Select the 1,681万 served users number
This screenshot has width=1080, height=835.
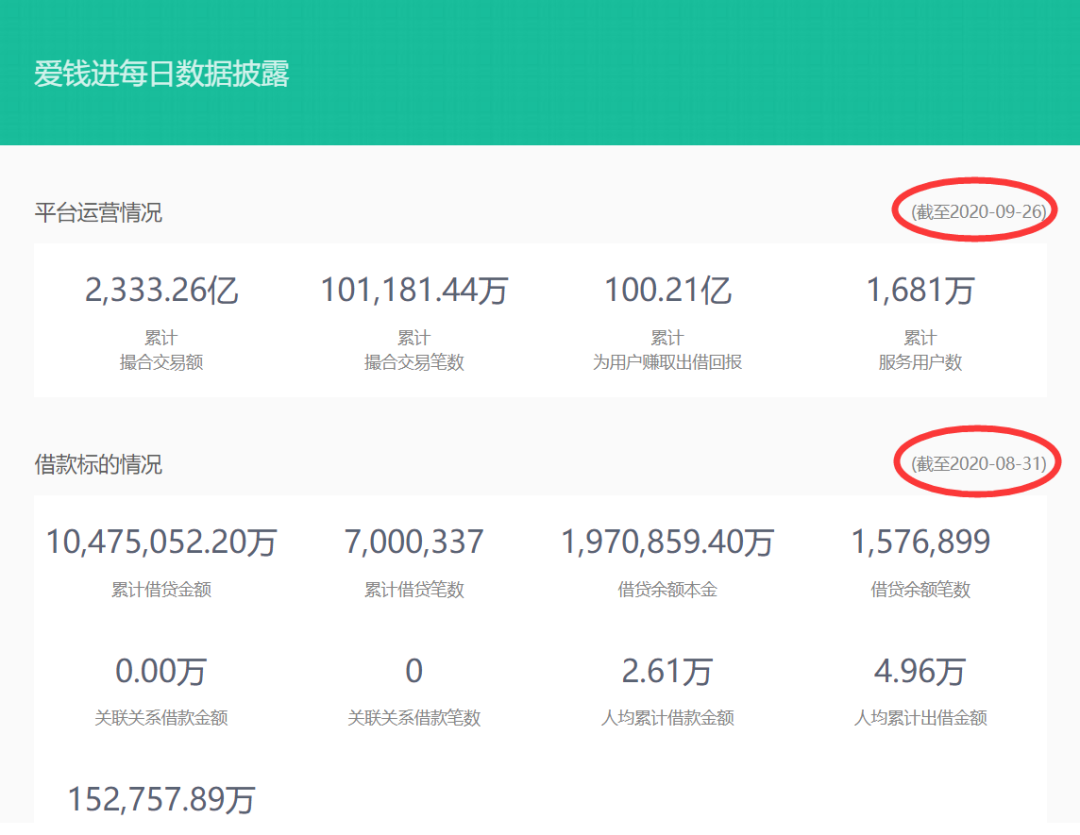pyautogui.click(x=920, y=290)
